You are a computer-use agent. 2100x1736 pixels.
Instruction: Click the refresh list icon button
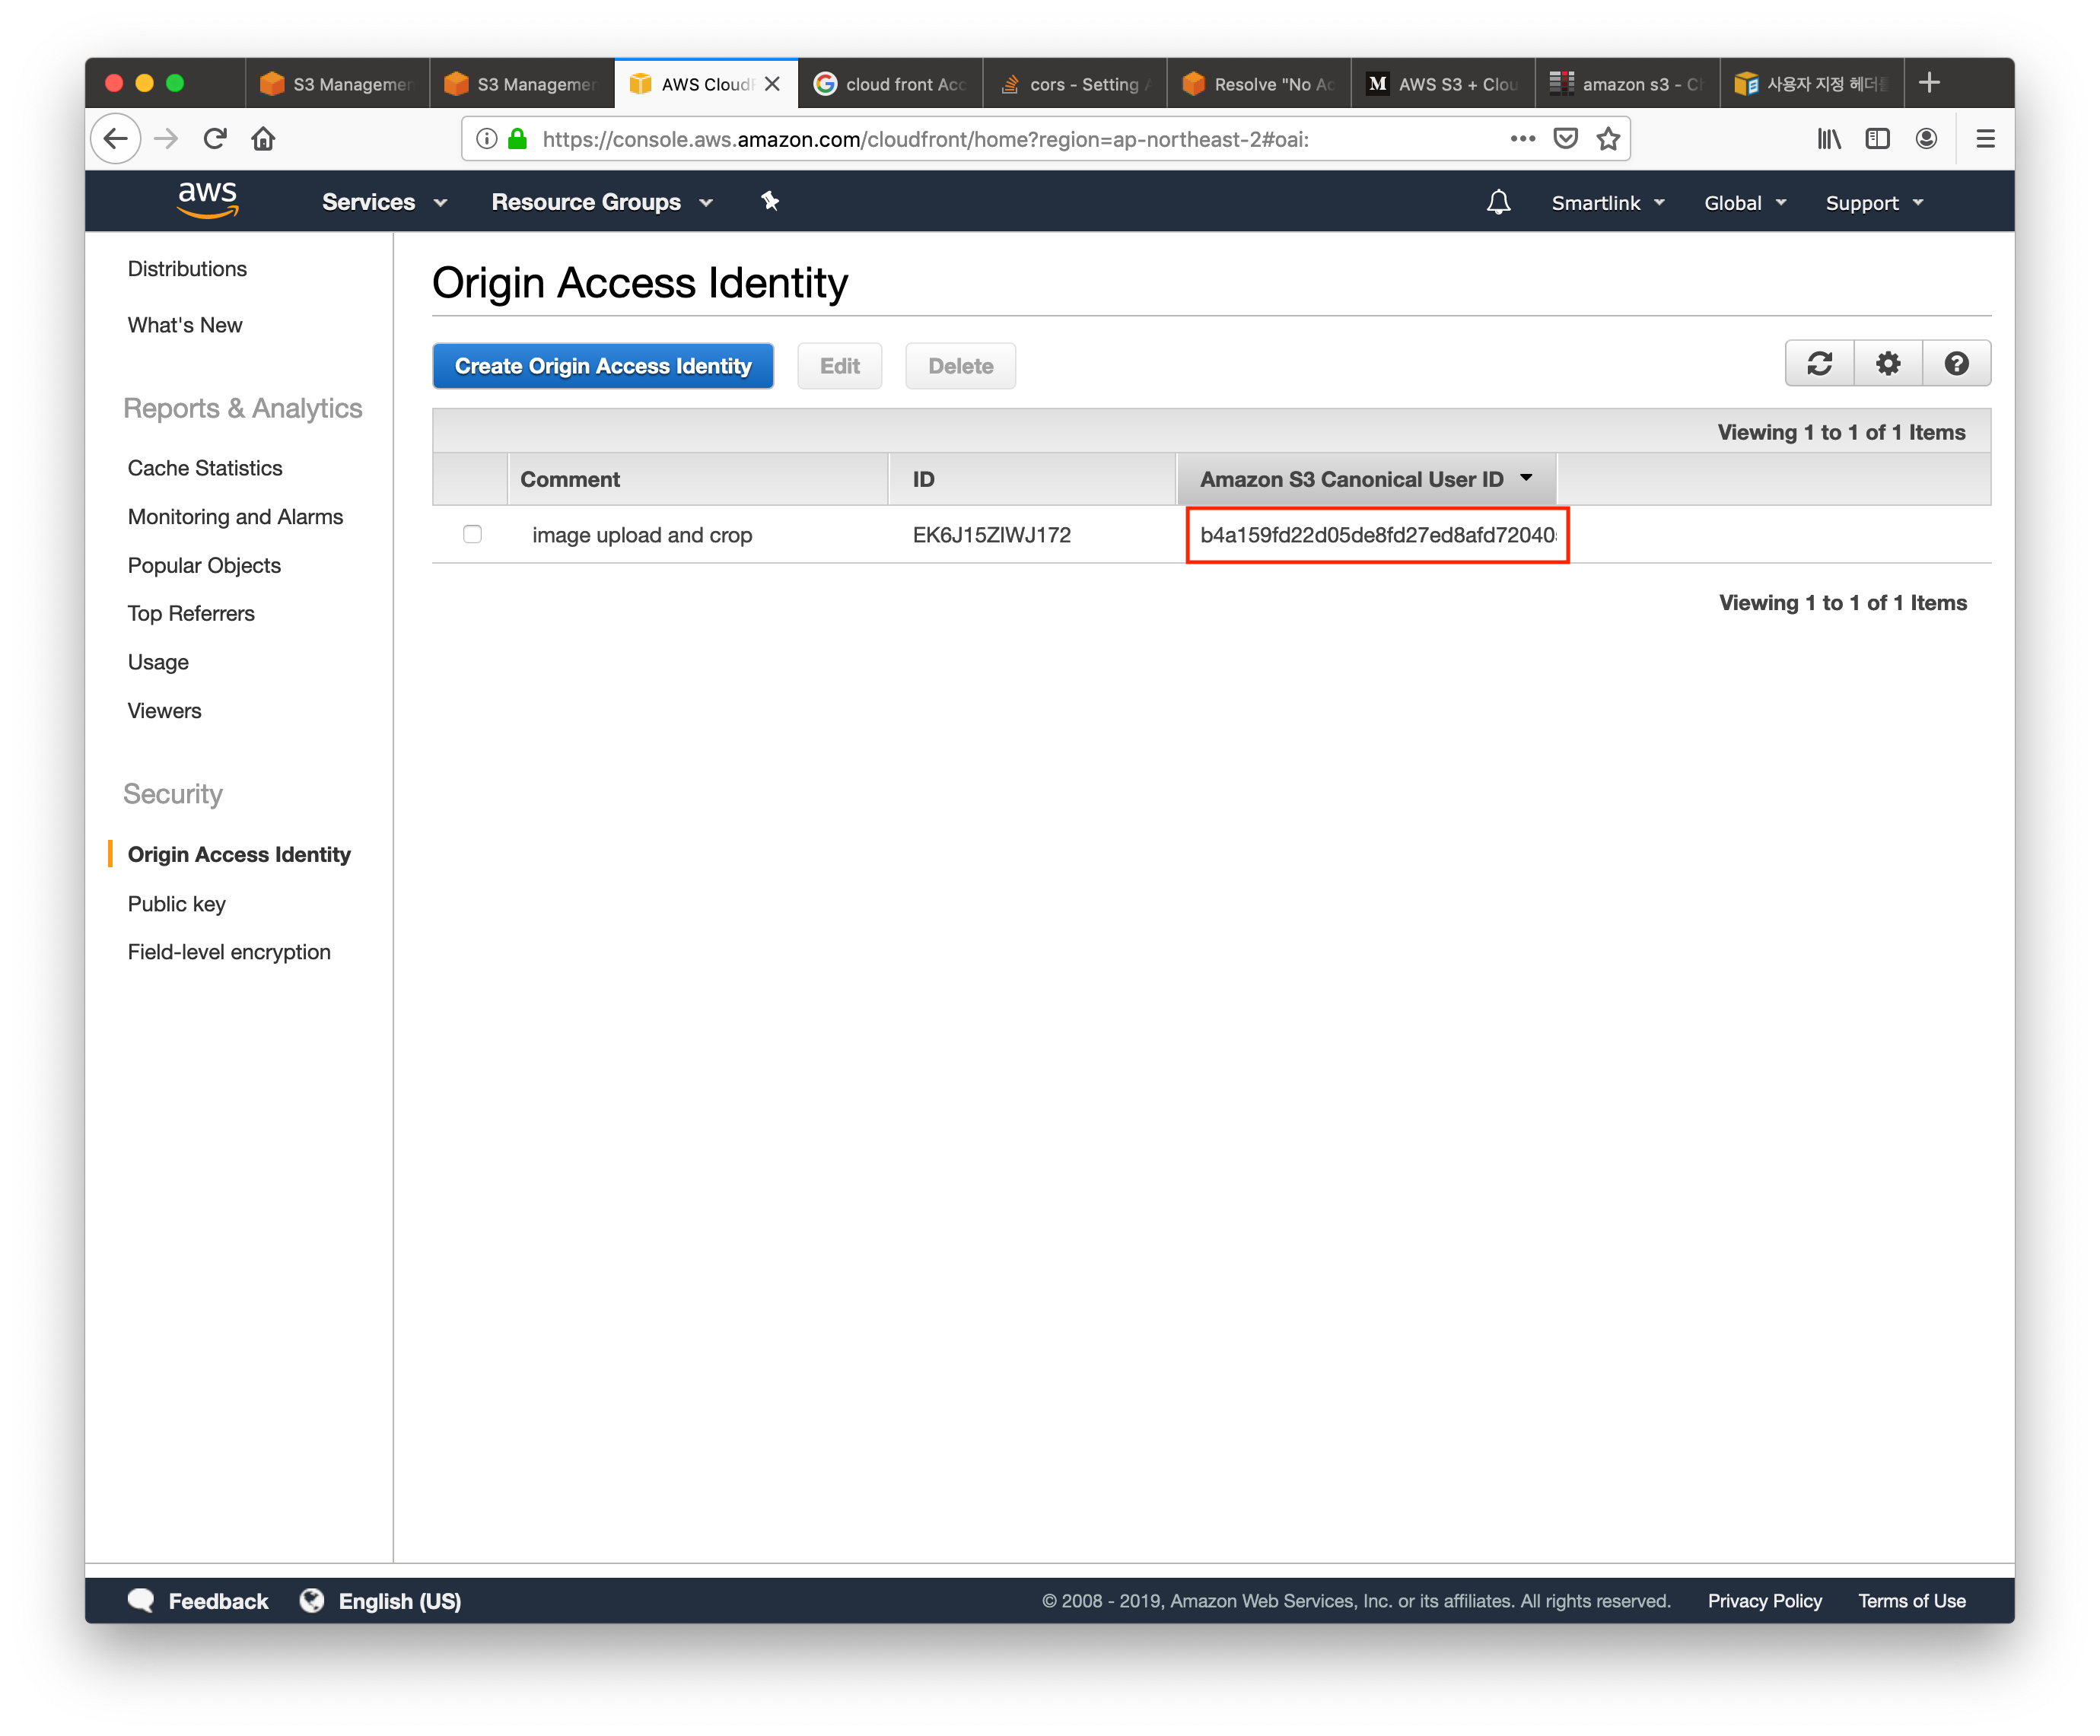coord(1819,363)
